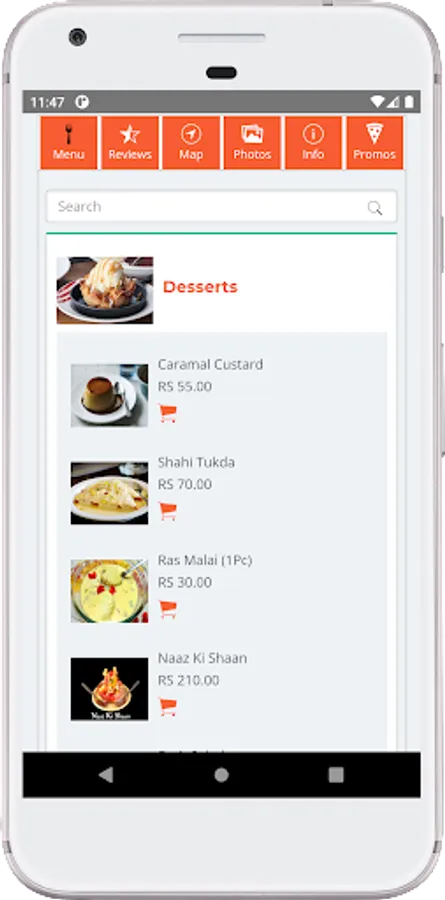Add Naaz Ki Shaan to cart
The image size is (445, 900).
click(x=168, y=707)
